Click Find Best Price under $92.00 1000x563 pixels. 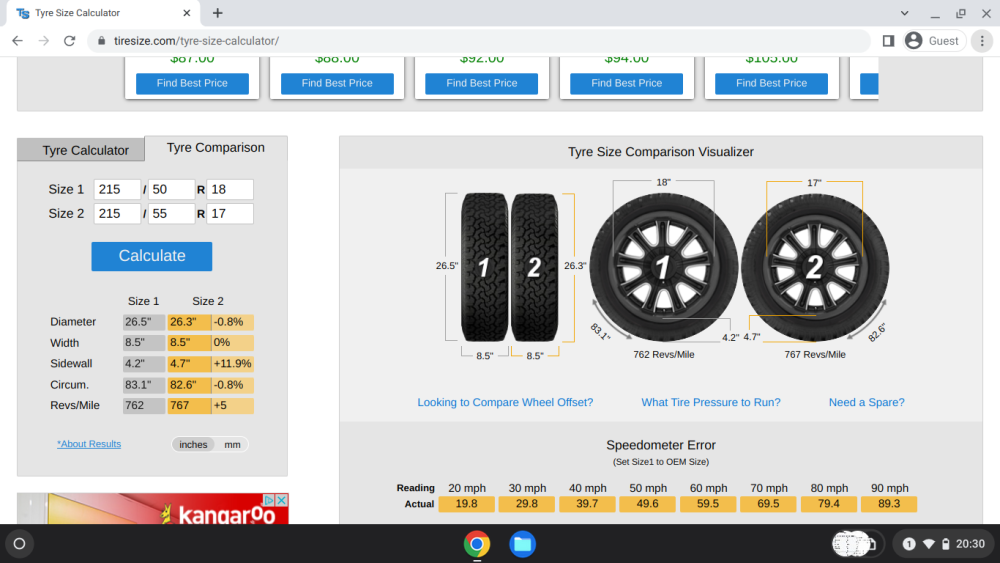click(x=482, y=84)
